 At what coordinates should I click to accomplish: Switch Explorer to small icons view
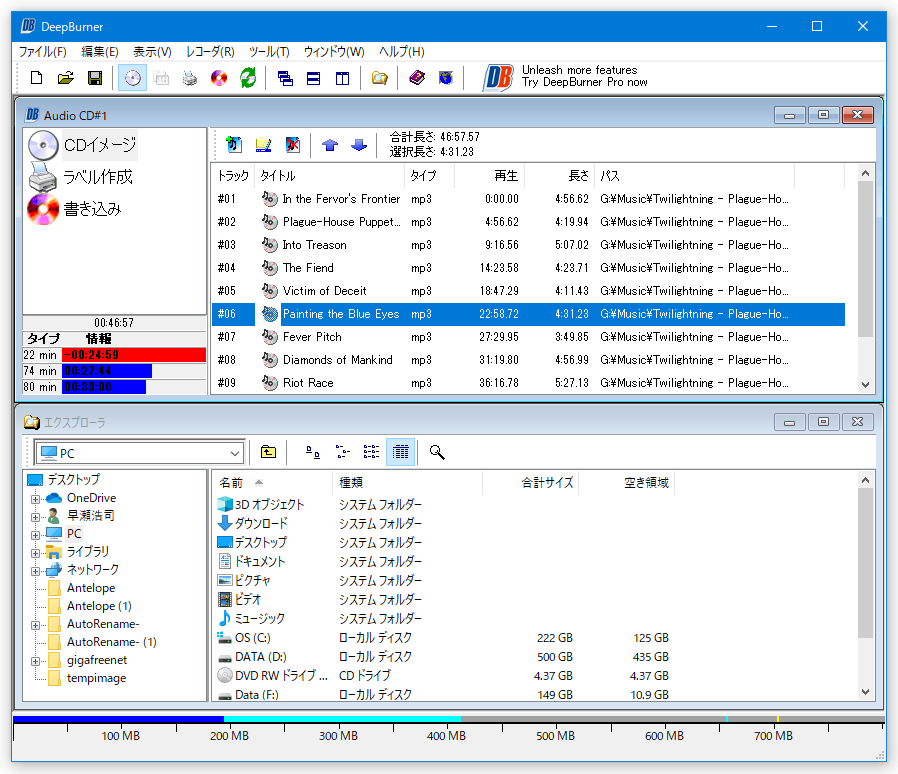click(342, 452)
